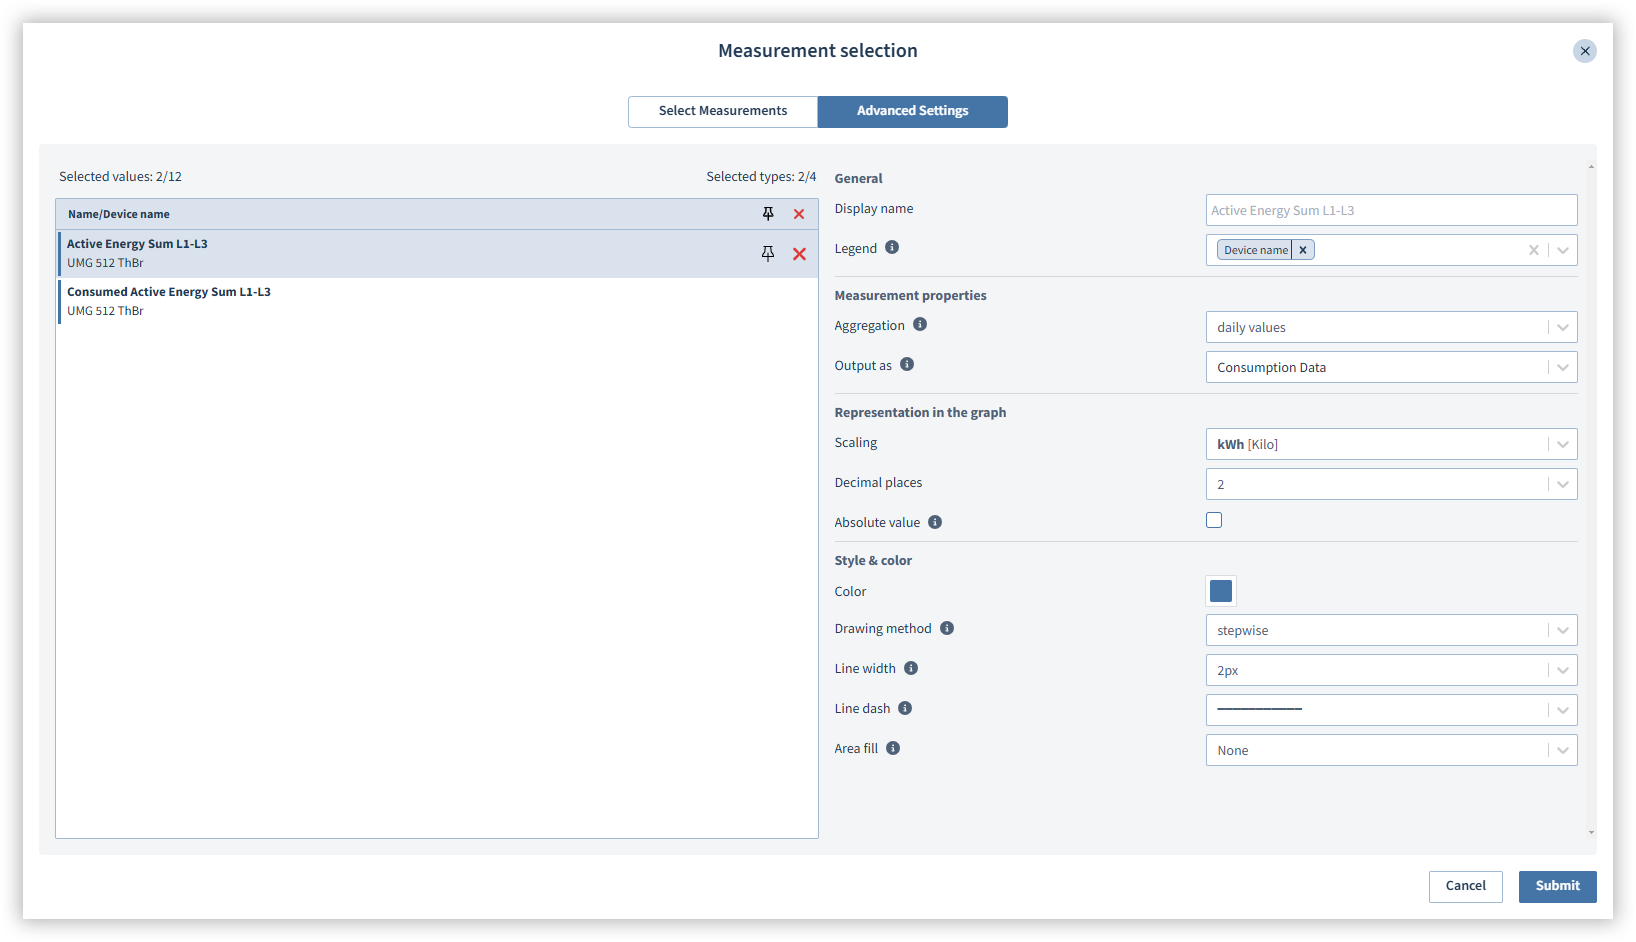Remove the Device name tag from Legend
This screenshot has width=1636, height=942.
(1302, 249)
